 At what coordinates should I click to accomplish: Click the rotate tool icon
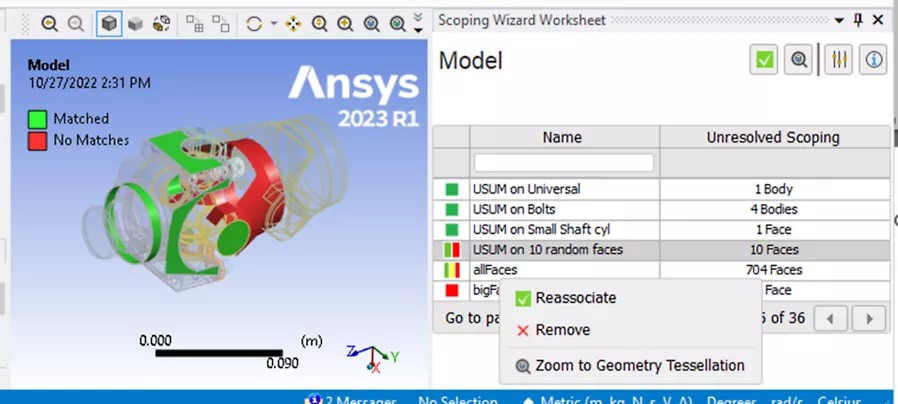254,23
